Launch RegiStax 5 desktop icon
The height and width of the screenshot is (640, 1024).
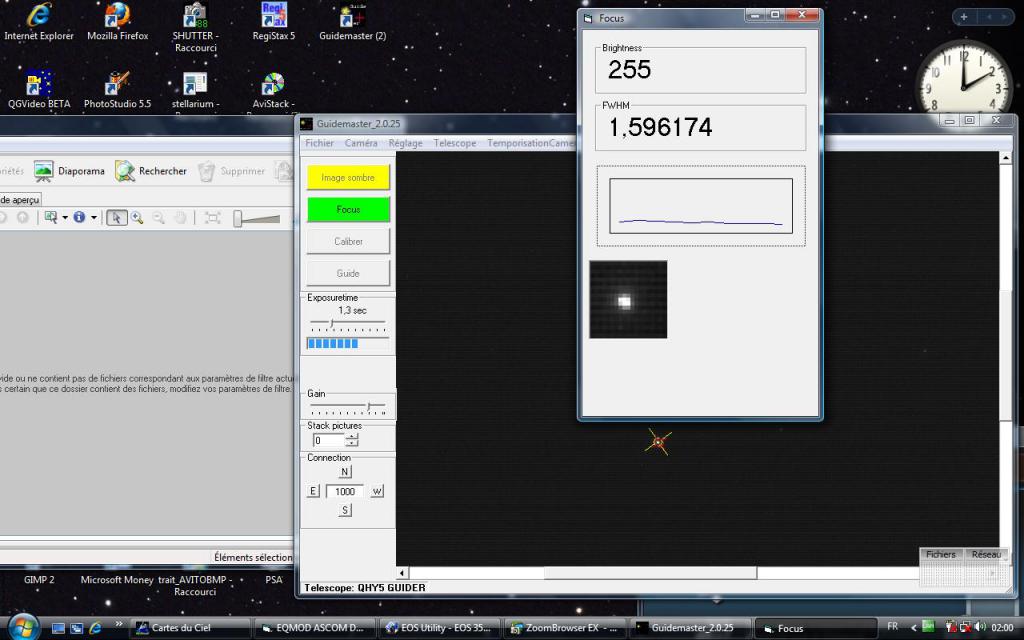pos(274,22)
